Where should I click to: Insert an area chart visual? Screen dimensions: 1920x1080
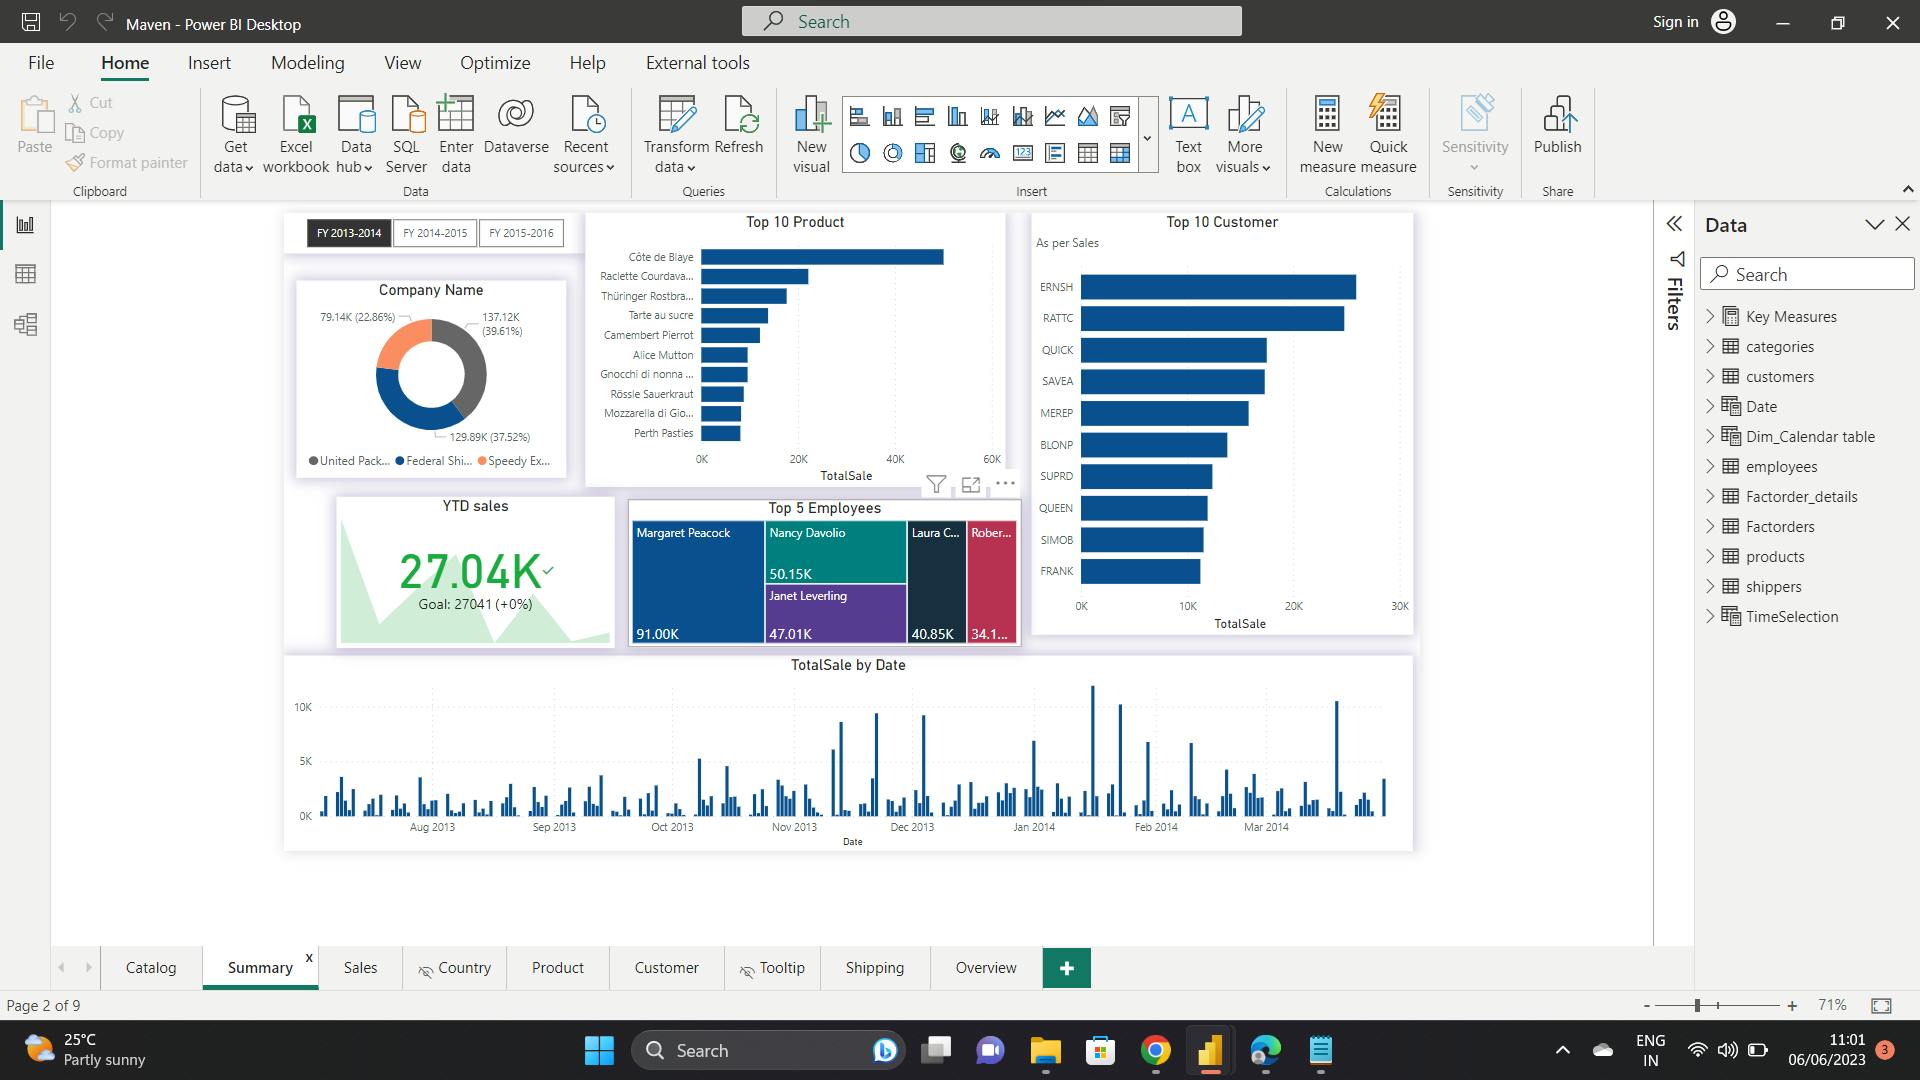pos(1088,117)
